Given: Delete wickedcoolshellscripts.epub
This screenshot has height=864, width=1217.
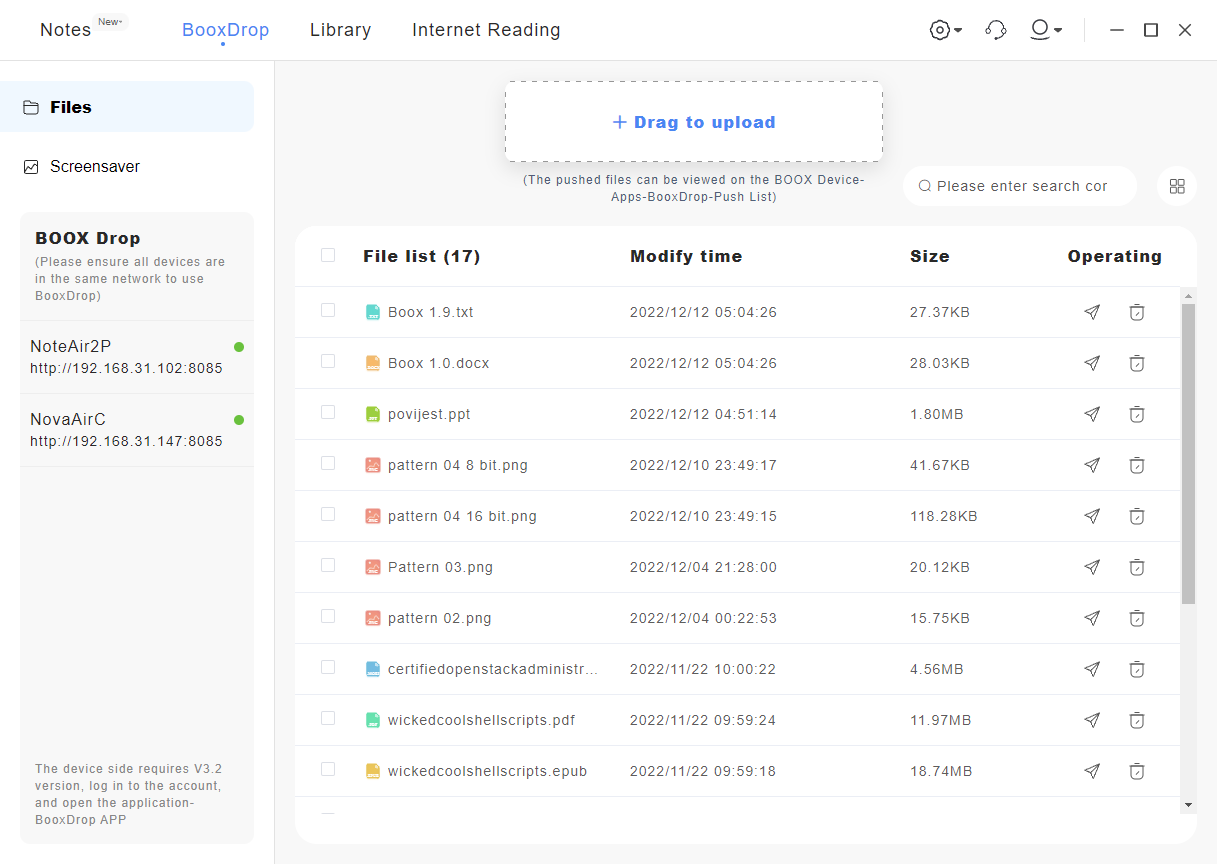Looking at the screenshot, I should tap(1137, 771).
